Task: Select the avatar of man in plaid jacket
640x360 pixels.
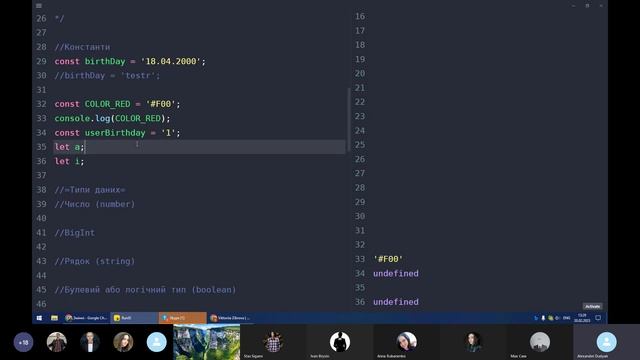Action: [x=57, y=342]
